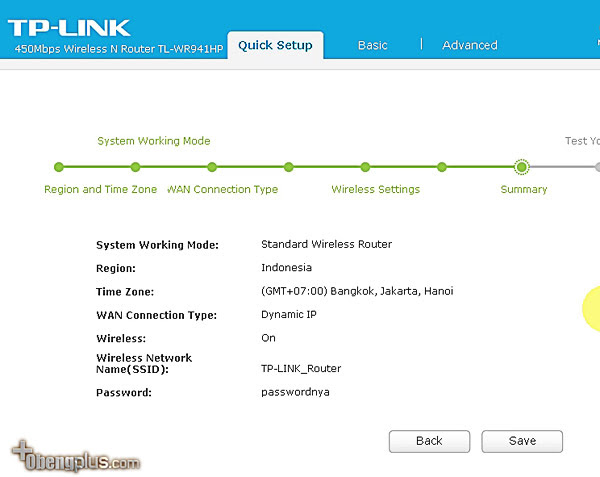Screen dimensions: 600x477
Task: Click the TP-LINK logo
Action: pos(69,28)
